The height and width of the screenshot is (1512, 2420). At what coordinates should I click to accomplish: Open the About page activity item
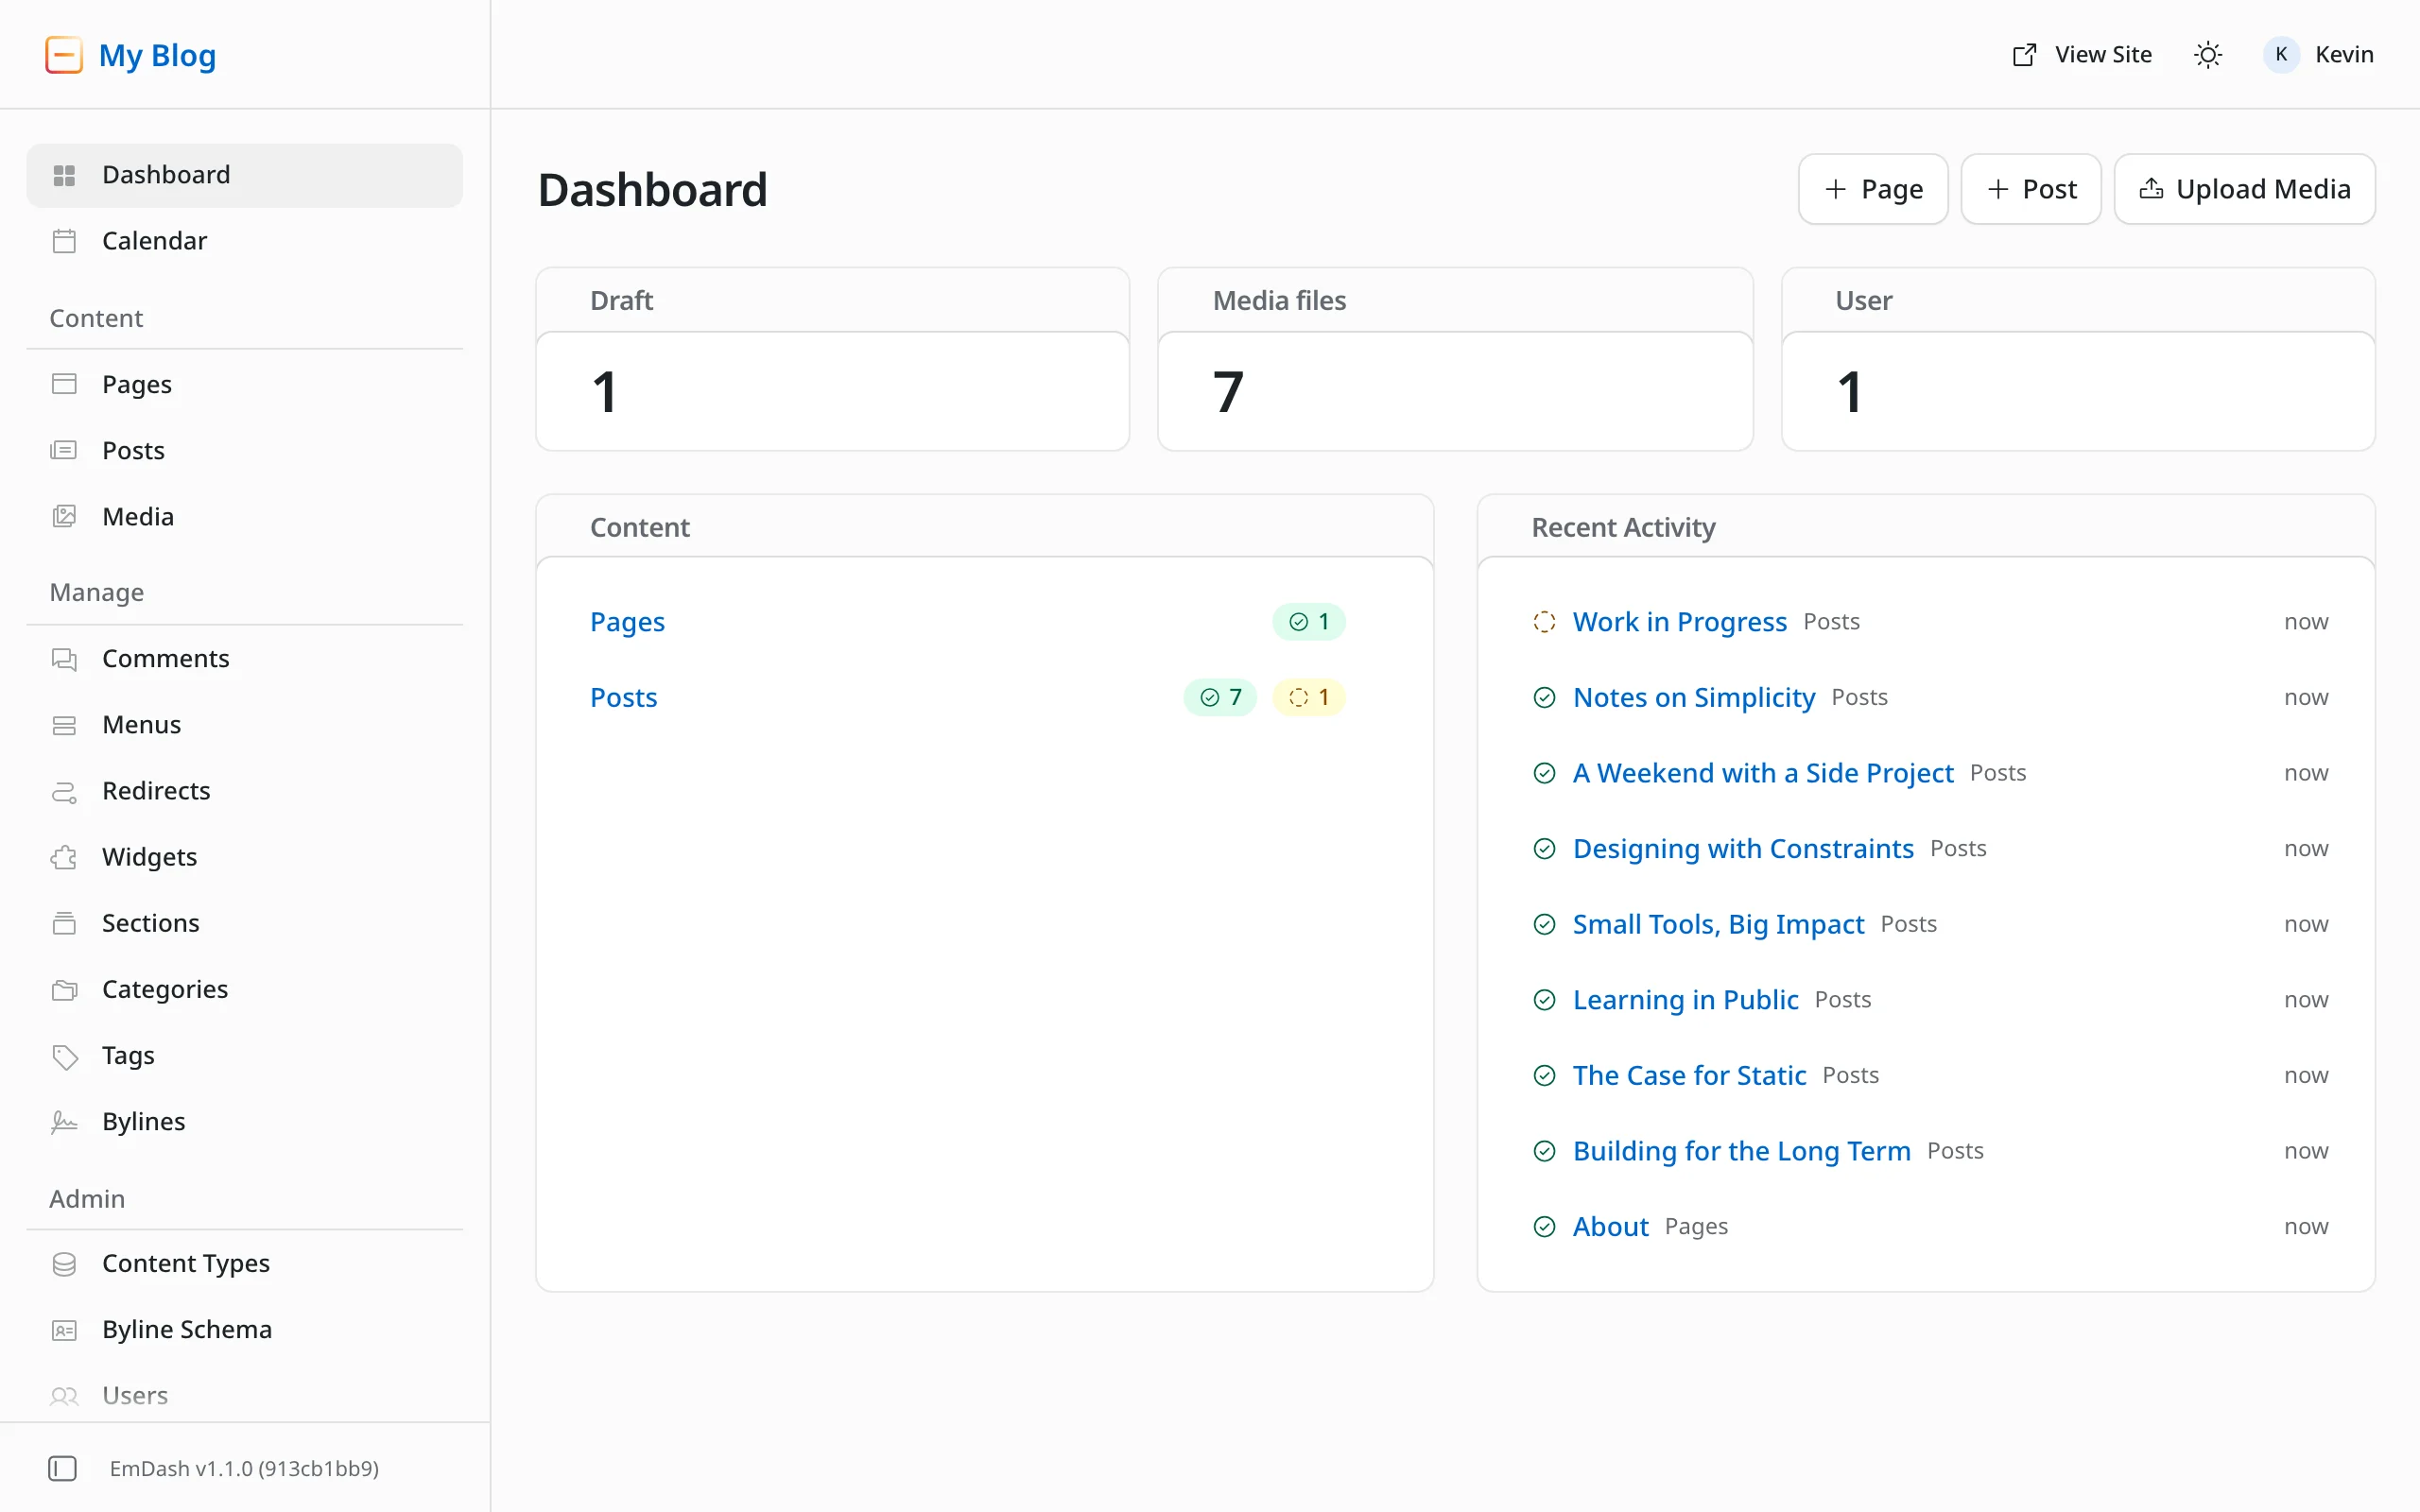(1610, 1226)
